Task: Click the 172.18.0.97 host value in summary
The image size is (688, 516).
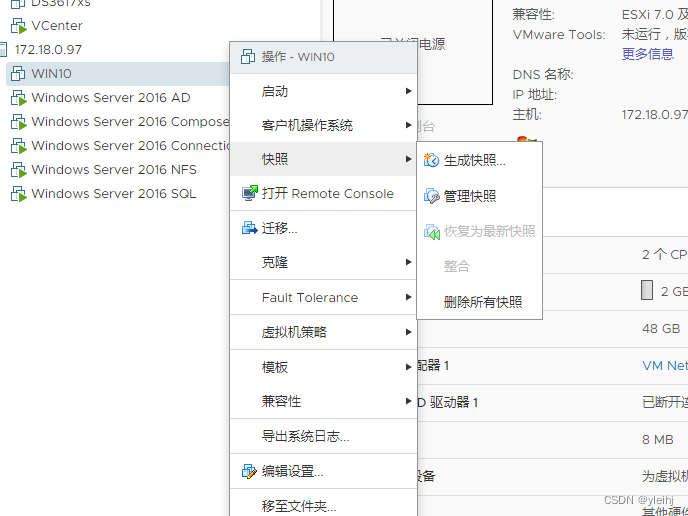Action: [x=655, y=115]
